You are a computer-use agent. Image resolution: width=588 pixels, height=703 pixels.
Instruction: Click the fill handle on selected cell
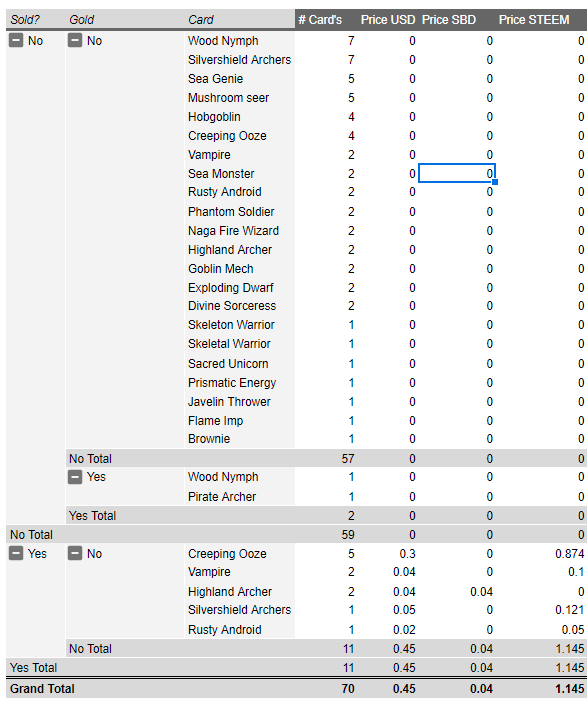pyautogui.click(x=495, y=182)
